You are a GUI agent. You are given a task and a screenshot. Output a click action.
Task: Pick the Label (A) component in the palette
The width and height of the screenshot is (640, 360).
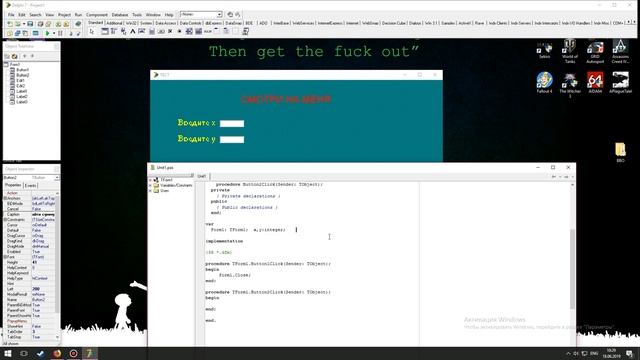[133, 31]
